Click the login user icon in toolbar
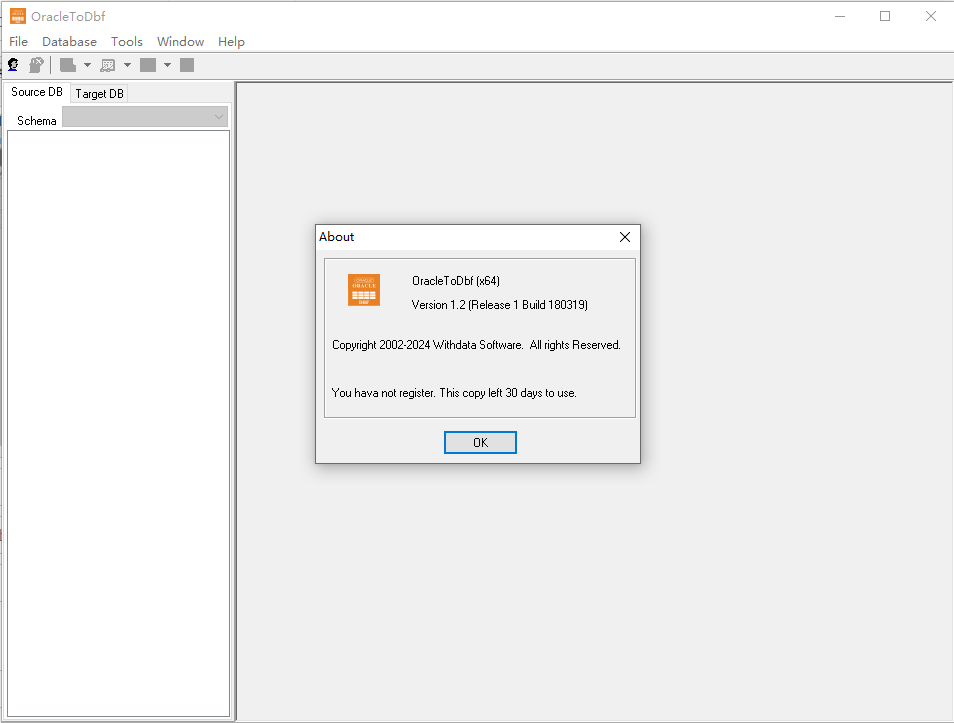The image size is (954, 723). pos(13,65)
